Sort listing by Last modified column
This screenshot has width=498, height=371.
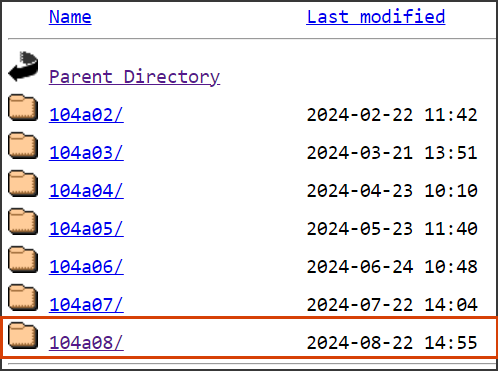click(x=376, y=17)
